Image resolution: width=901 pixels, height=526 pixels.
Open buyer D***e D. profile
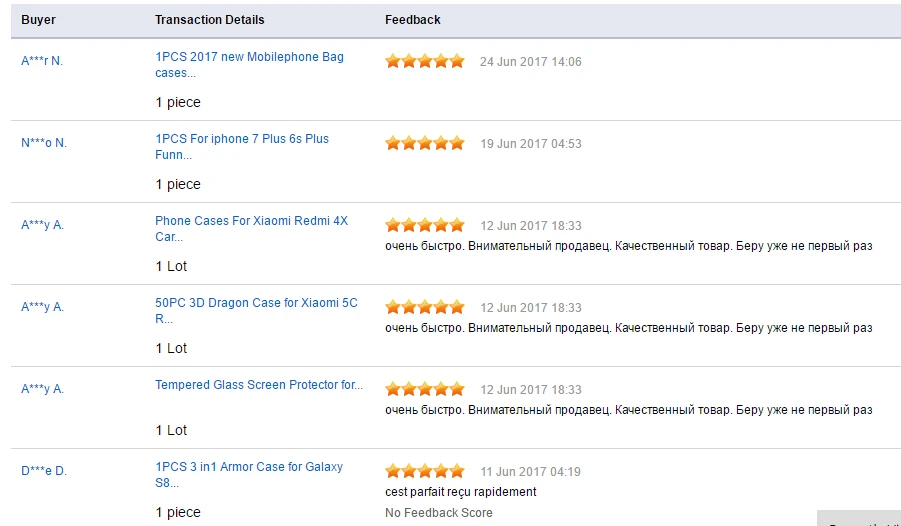44,471
